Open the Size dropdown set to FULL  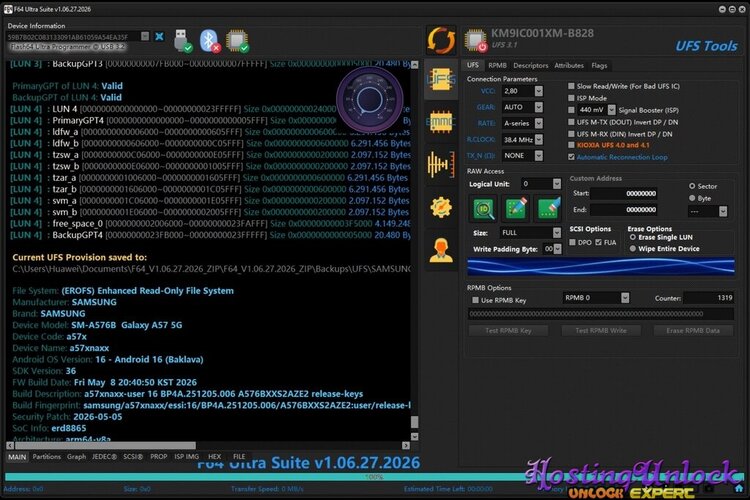tap(557, 233)
